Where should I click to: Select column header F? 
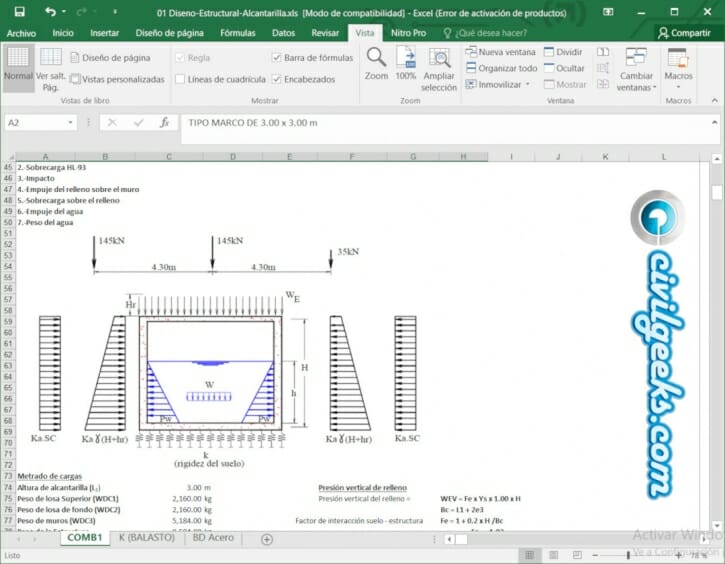click(x=352, y=157)
